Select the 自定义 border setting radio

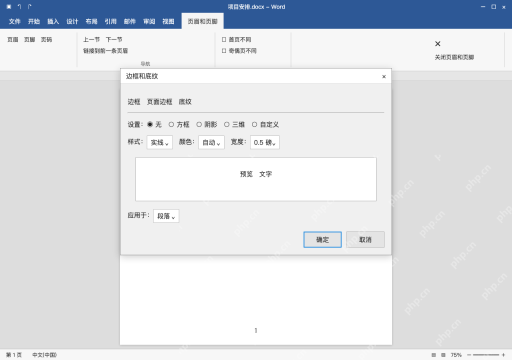(x=254, y=124)
